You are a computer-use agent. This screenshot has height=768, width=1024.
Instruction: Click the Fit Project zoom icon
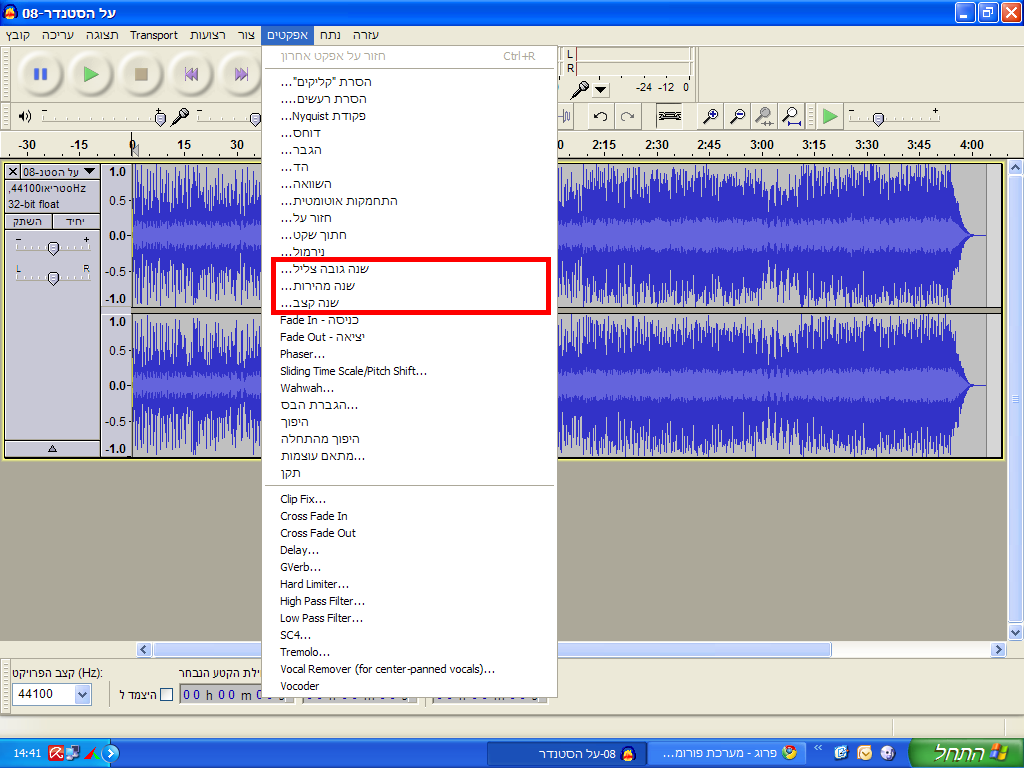[x=791, y=117]
